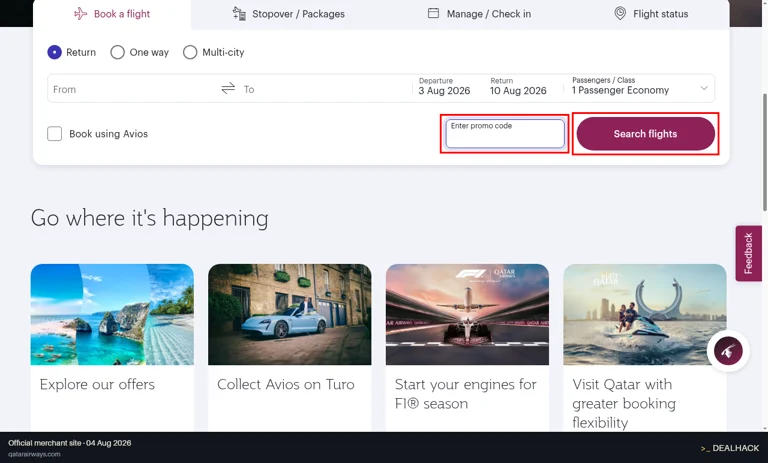Viewport: 768px width, 463px height.
Task: Click the Collect Avios on Turo title
Action: coord(286,385)
